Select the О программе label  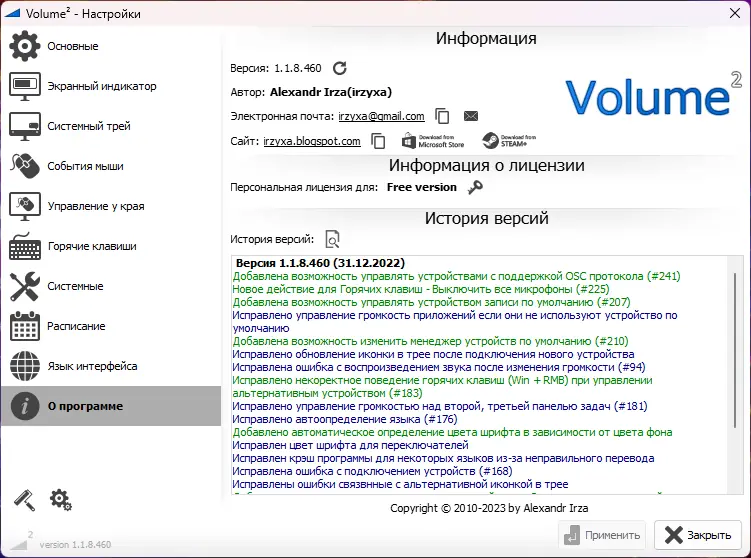(85, 406)
